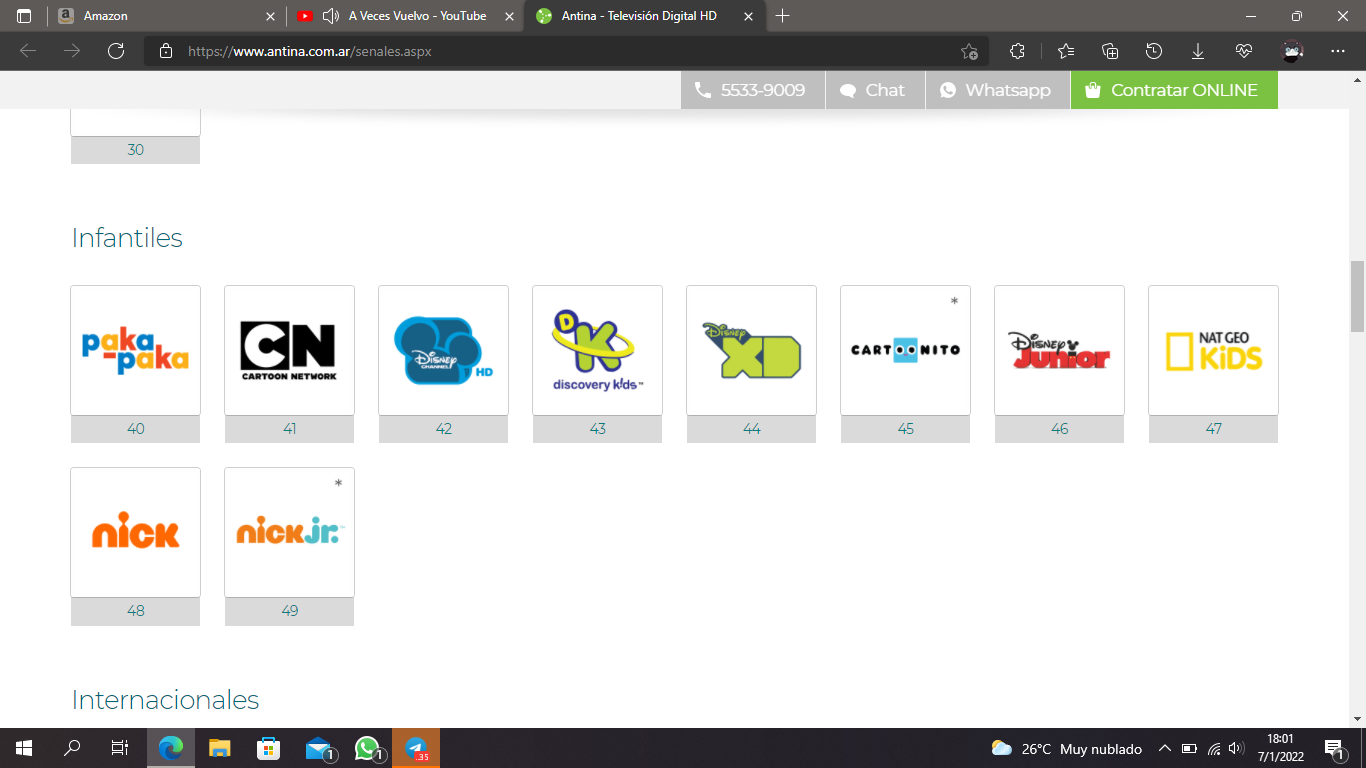Image resolution: width=1366 pixels, height=768 pixels.
Task: Open Telegram from the taskbar
Action: (416, 748)
